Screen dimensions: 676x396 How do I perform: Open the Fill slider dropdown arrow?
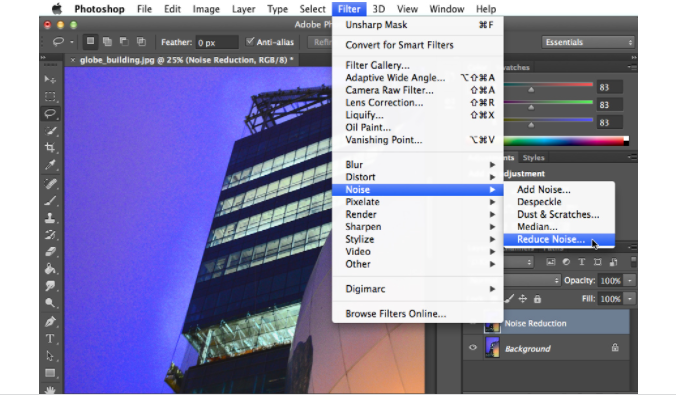pyautogui.click(x=630, y=299)
